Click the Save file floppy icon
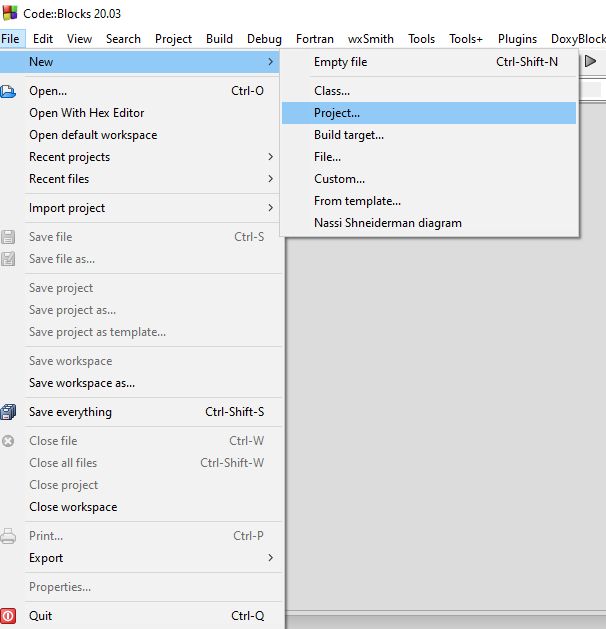 8,237
